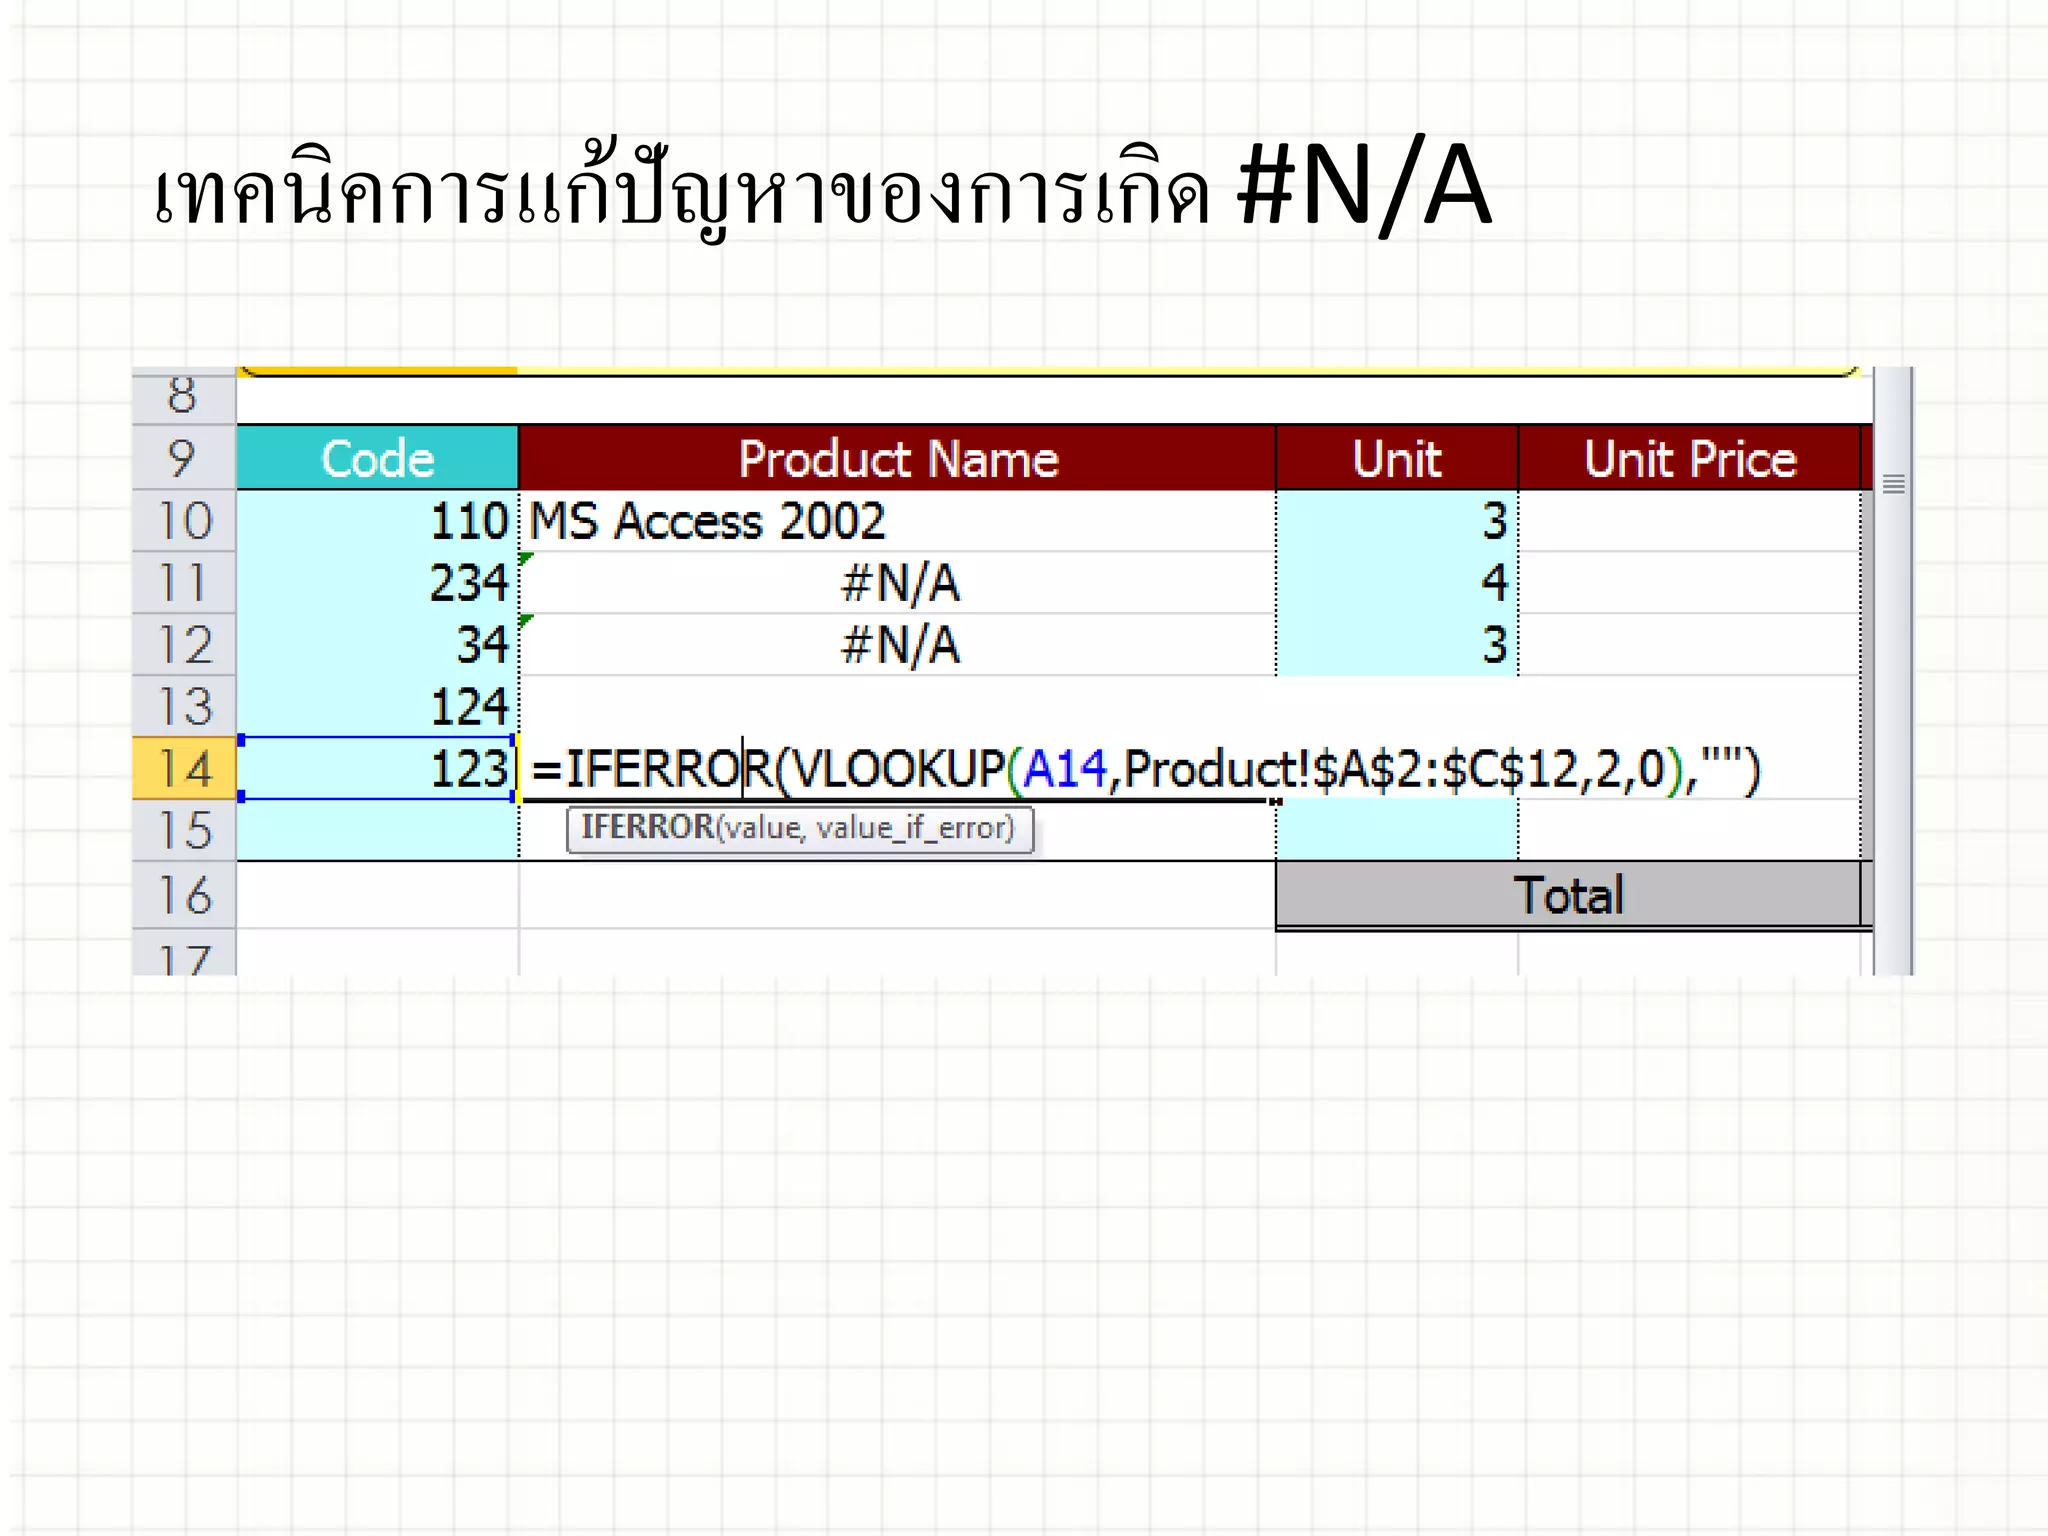Select the empty Unit Price cell in row 10
Image resolution: width=2048 pixels, height=1536 pixels.
1689,521
